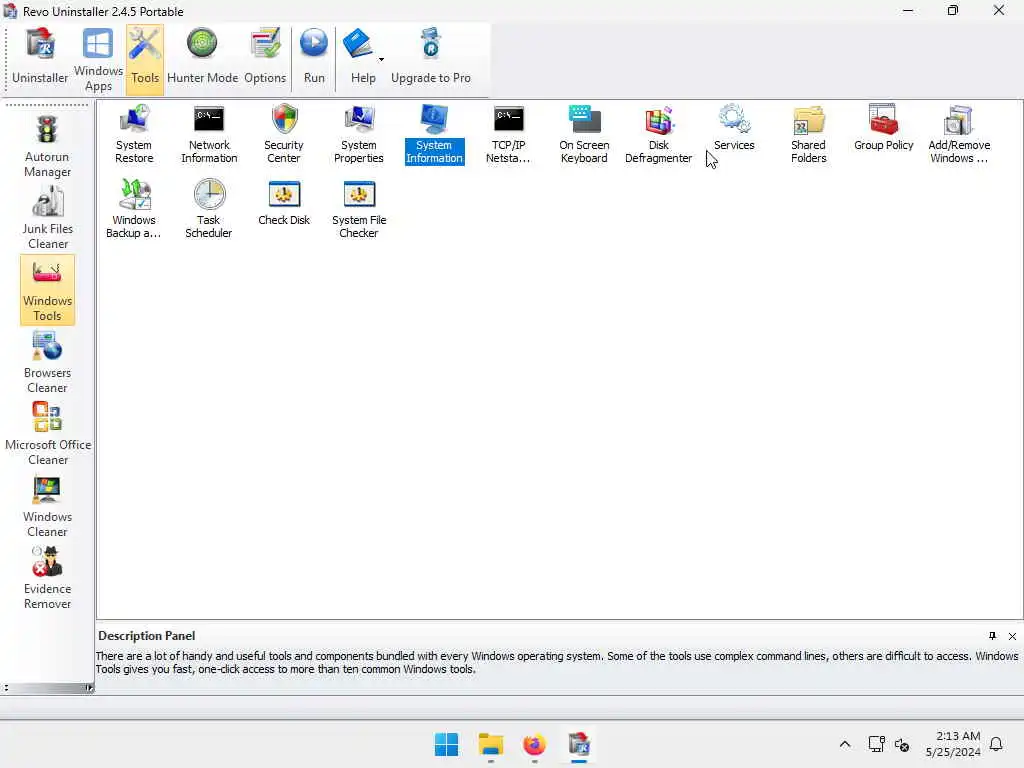Launch Windows Backup tool

coord(134,209)
